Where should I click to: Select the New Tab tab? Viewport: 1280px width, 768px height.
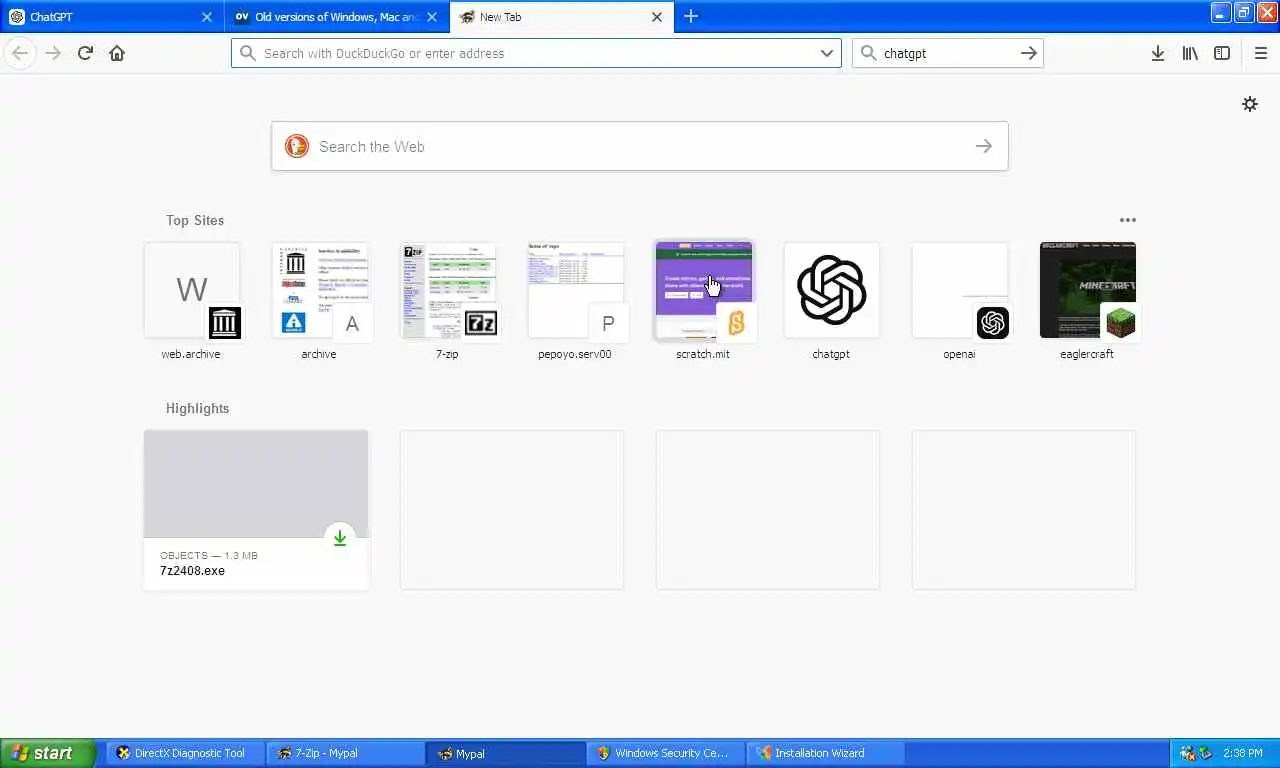point(562,17)
